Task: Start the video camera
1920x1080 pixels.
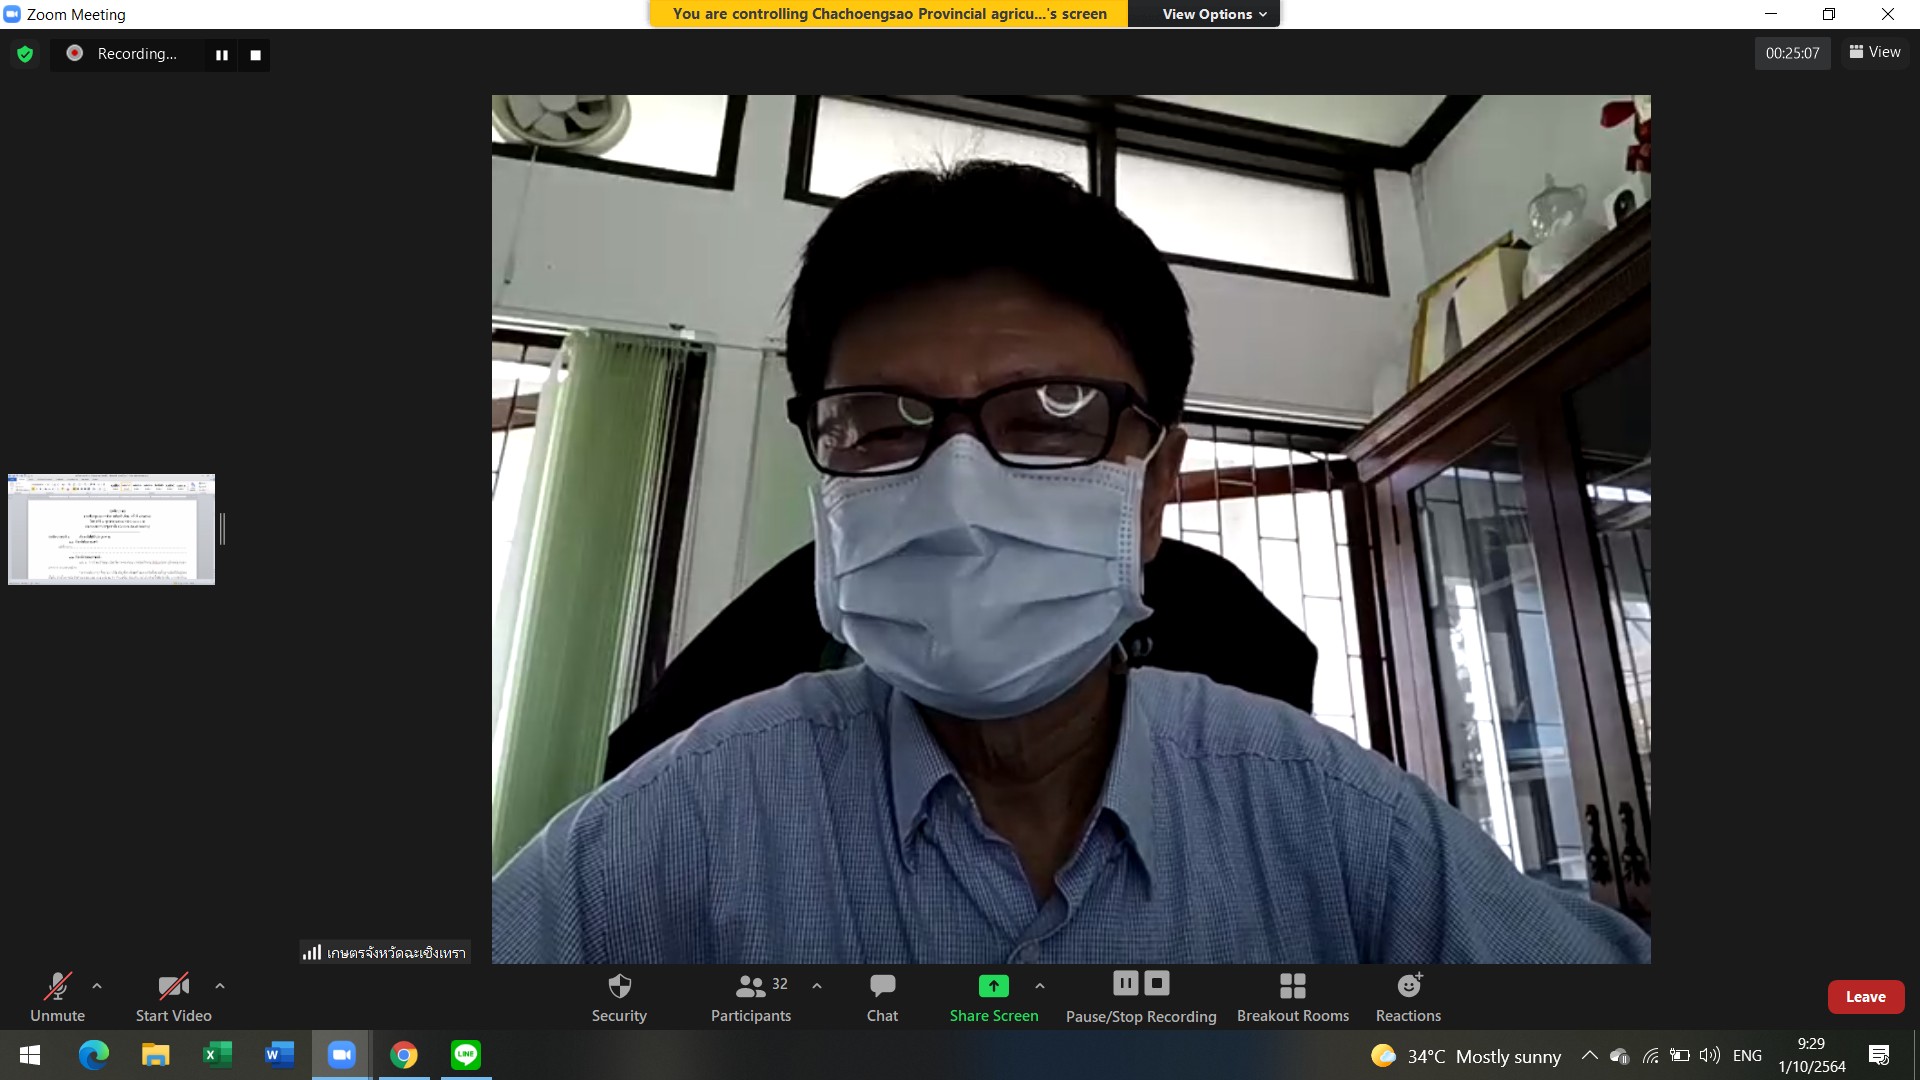Action: coord(173,997)
